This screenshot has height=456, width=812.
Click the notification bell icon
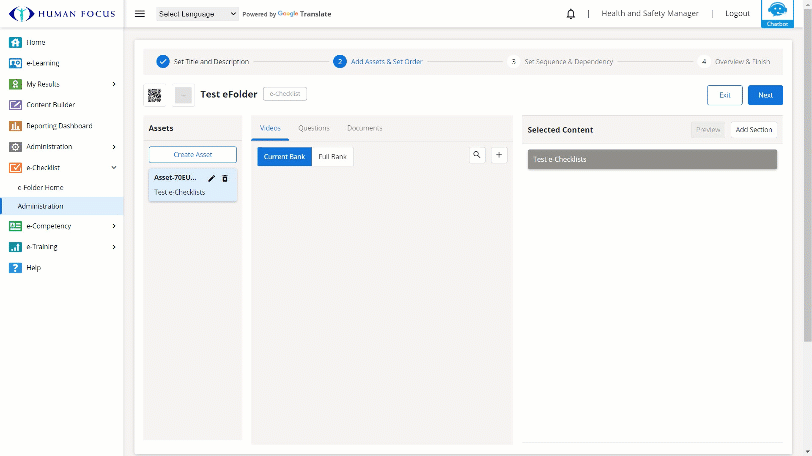click(x=571, y=14)
